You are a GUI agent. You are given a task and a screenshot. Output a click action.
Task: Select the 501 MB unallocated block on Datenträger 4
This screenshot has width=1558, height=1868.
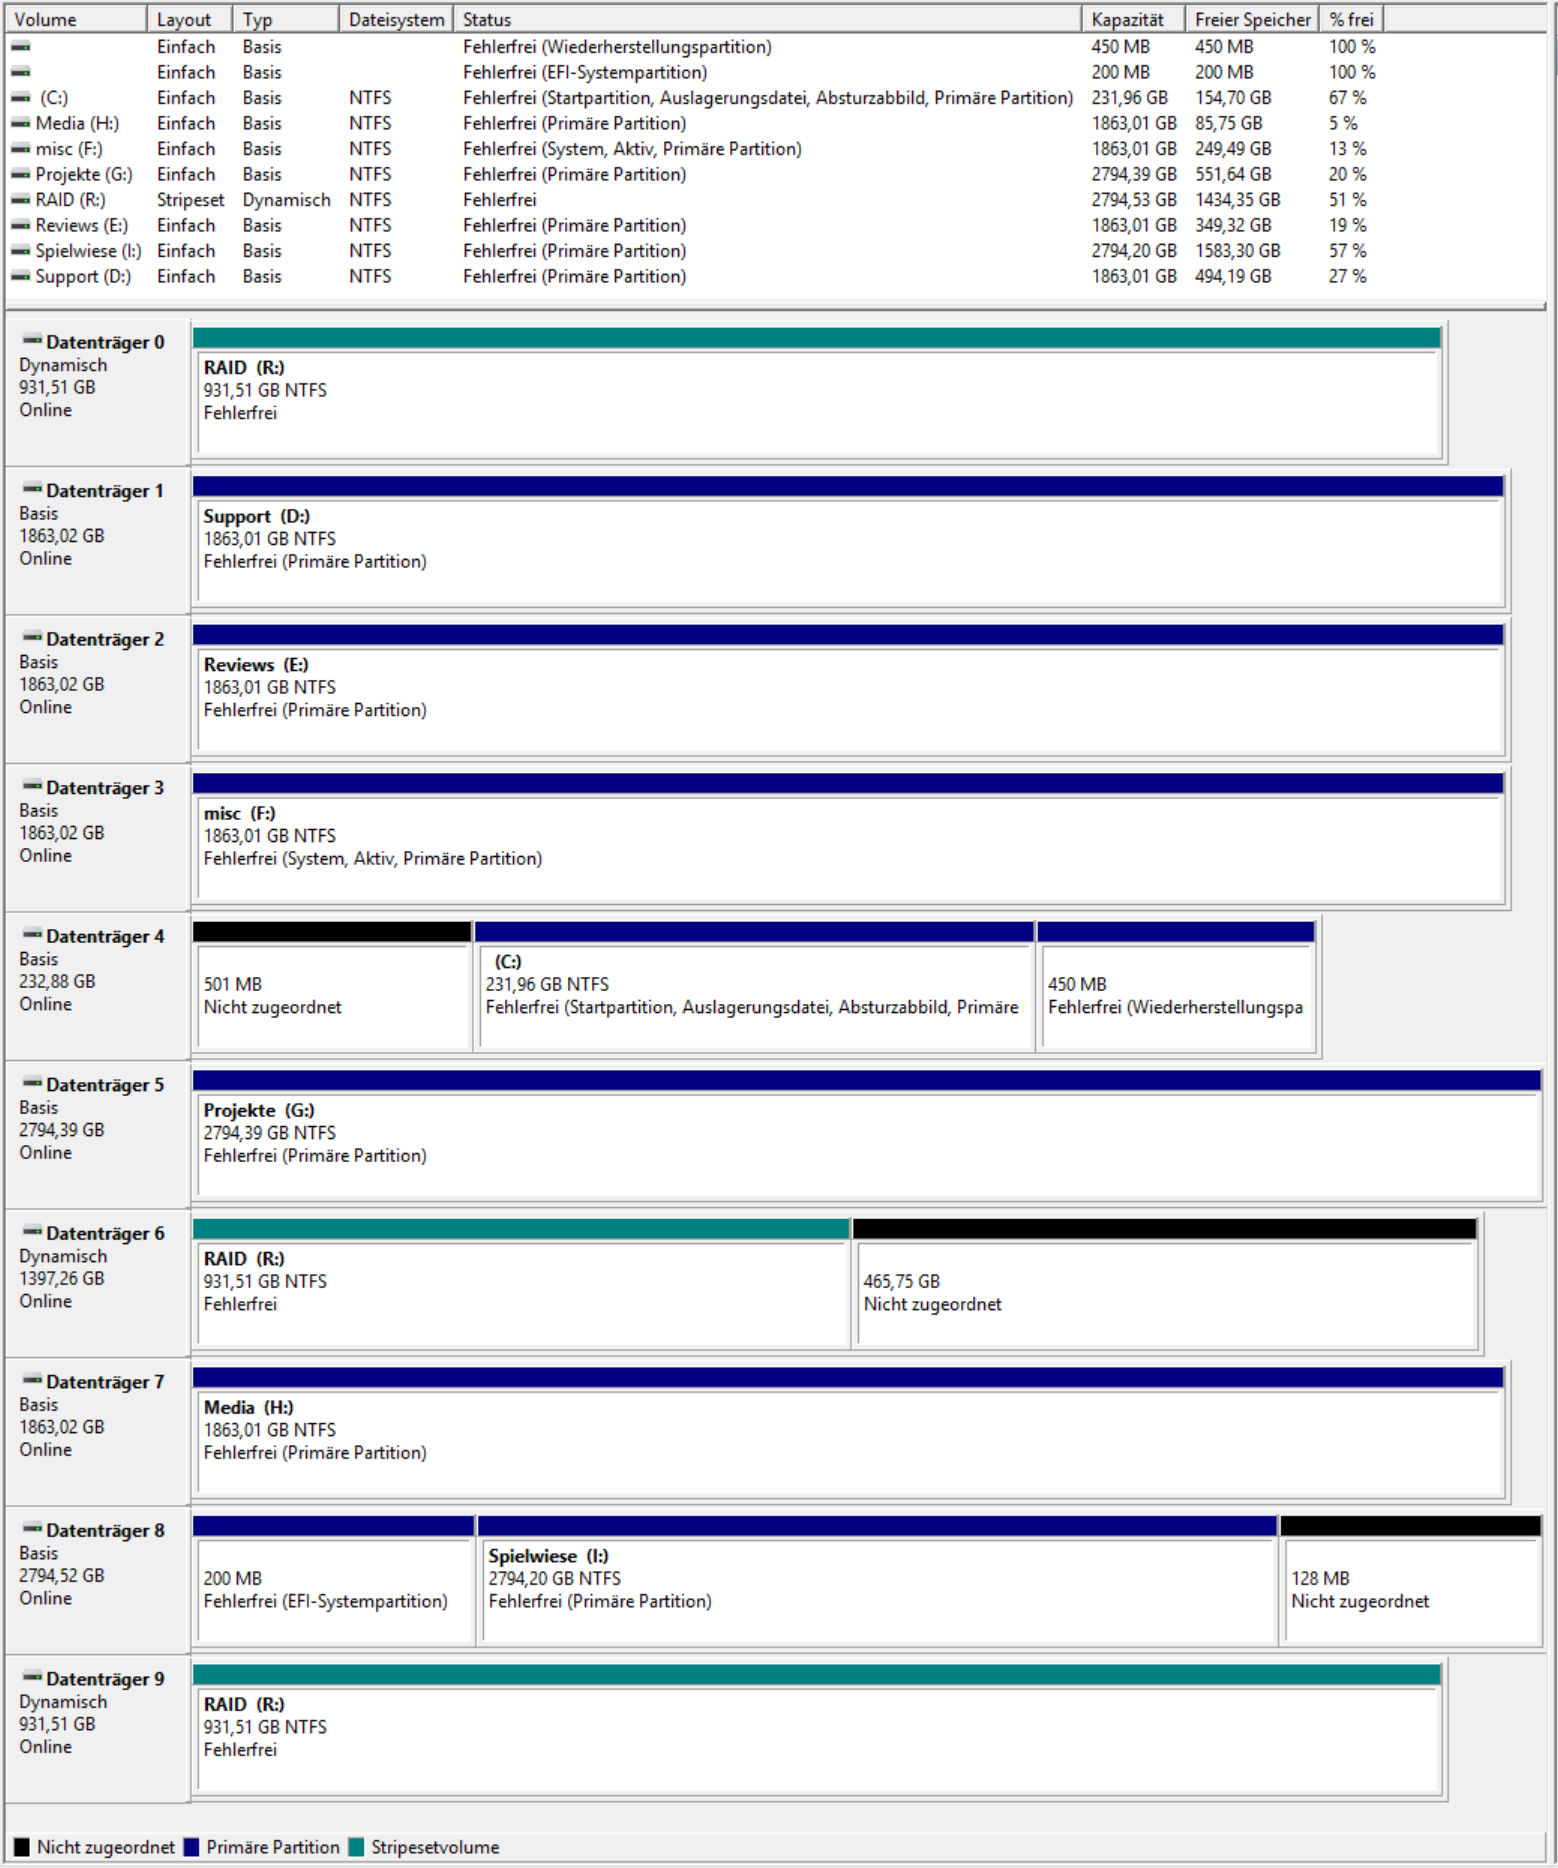332,986
